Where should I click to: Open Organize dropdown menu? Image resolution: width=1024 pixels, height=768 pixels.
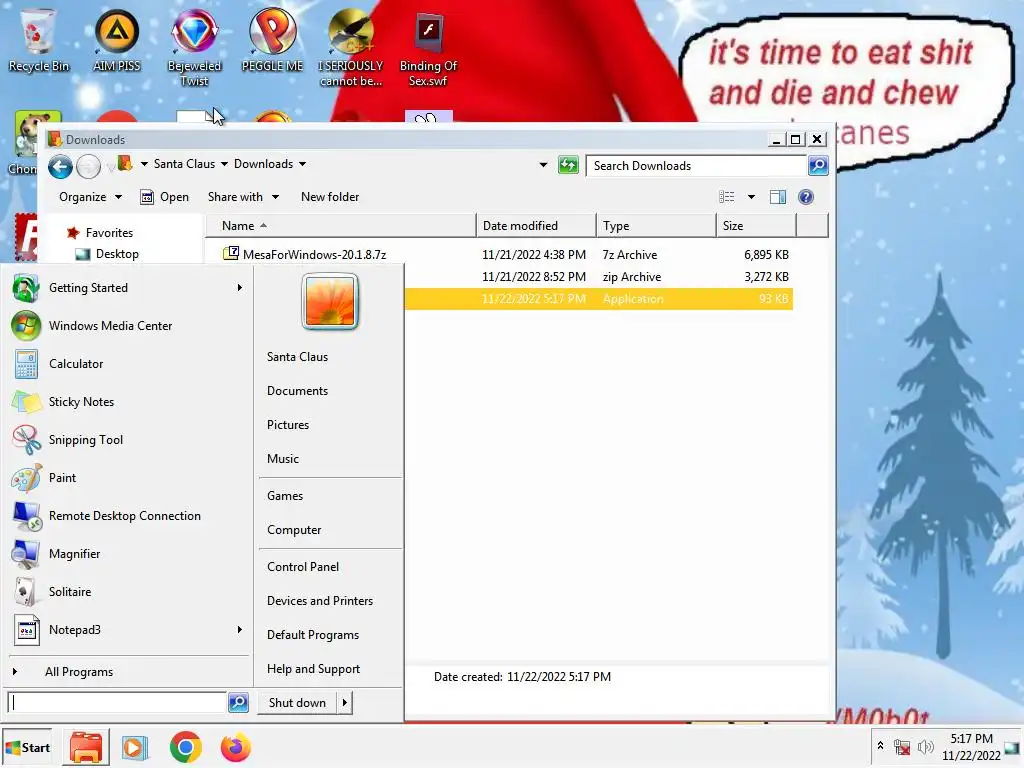[x=90, y=197]
